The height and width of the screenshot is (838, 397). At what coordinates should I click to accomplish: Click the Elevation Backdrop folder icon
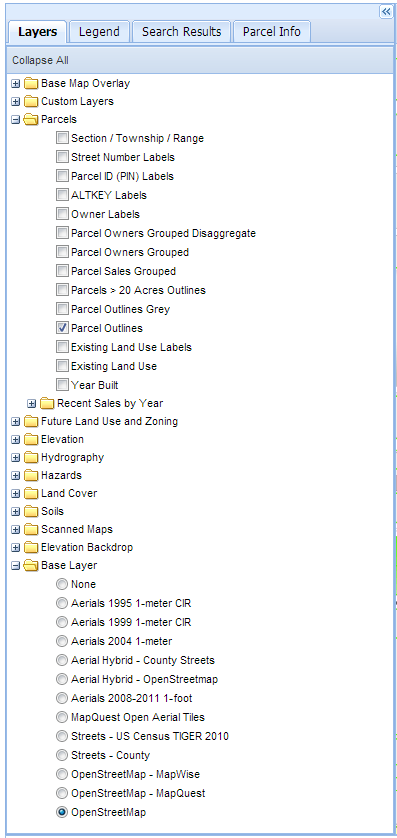32,548
